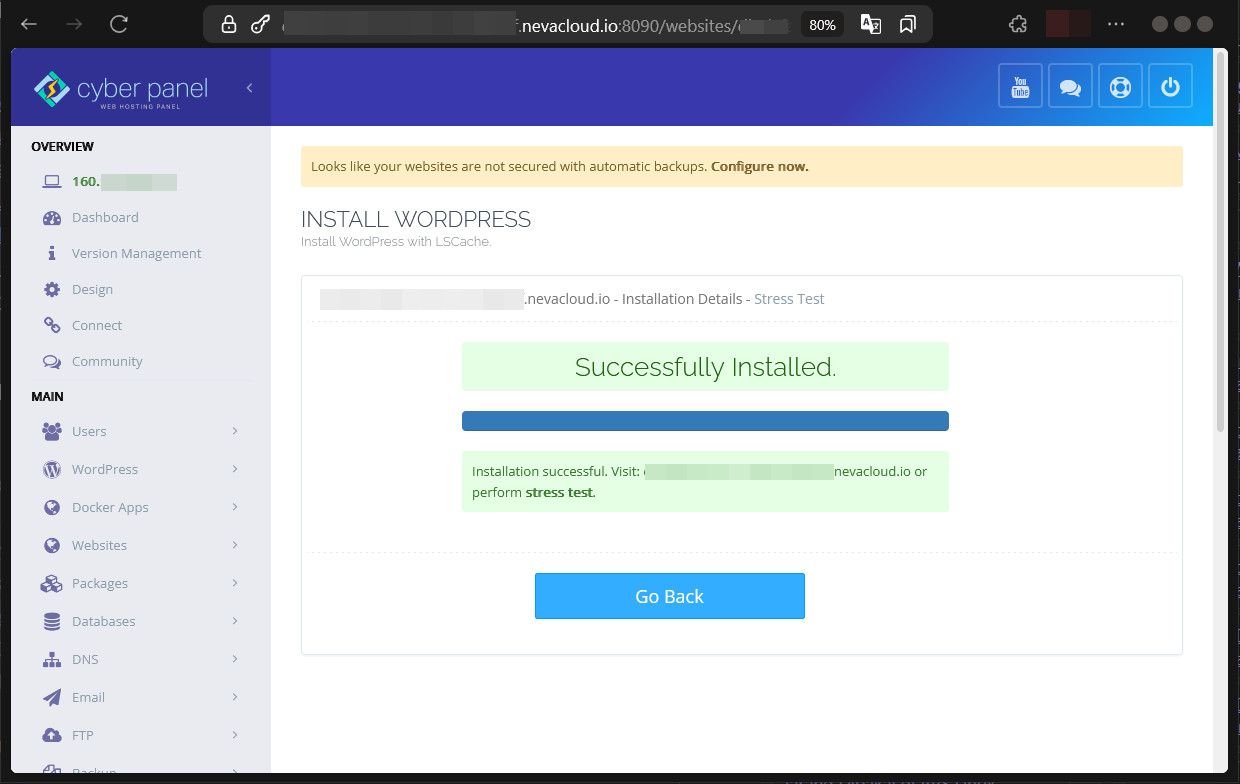Screen dimensions: 1240x784
Task: Open Stress Test link in installation header
Action: [789, 299]
